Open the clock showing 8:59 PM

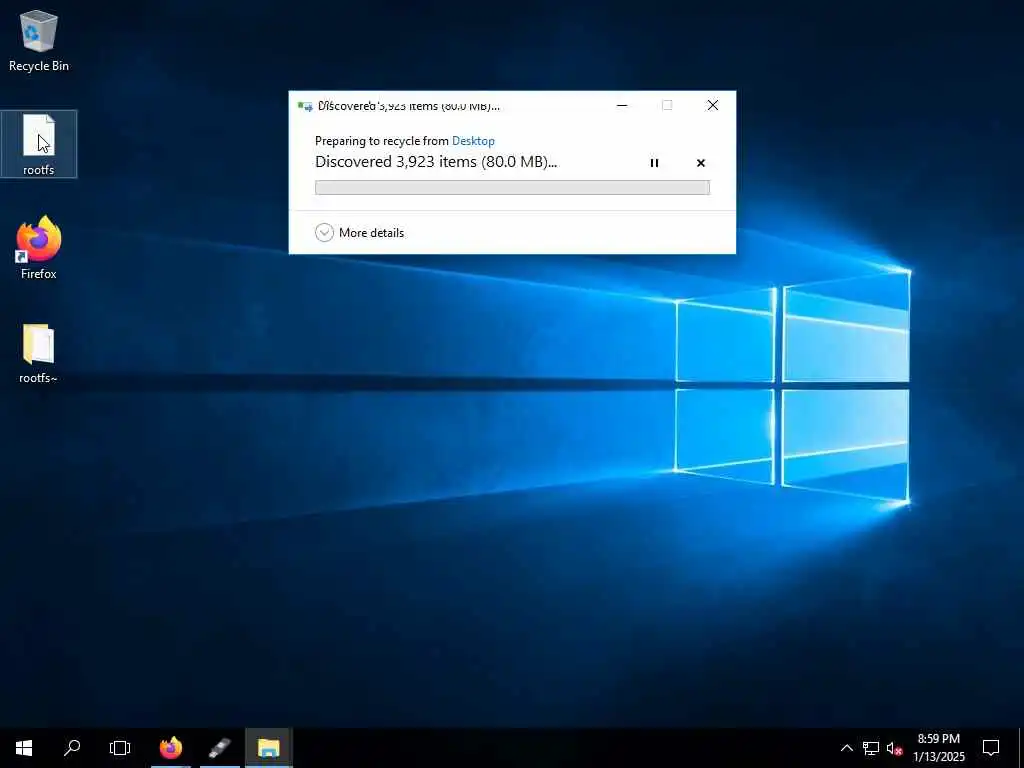(938, 748)
